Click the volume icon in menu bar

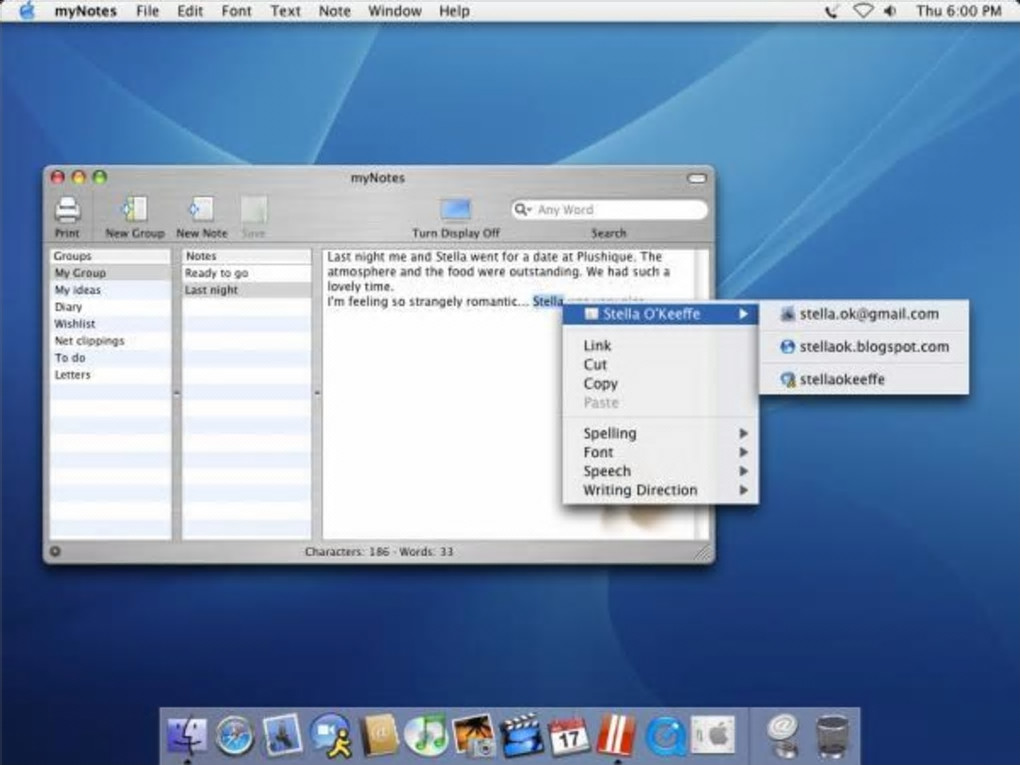point(888,11)
